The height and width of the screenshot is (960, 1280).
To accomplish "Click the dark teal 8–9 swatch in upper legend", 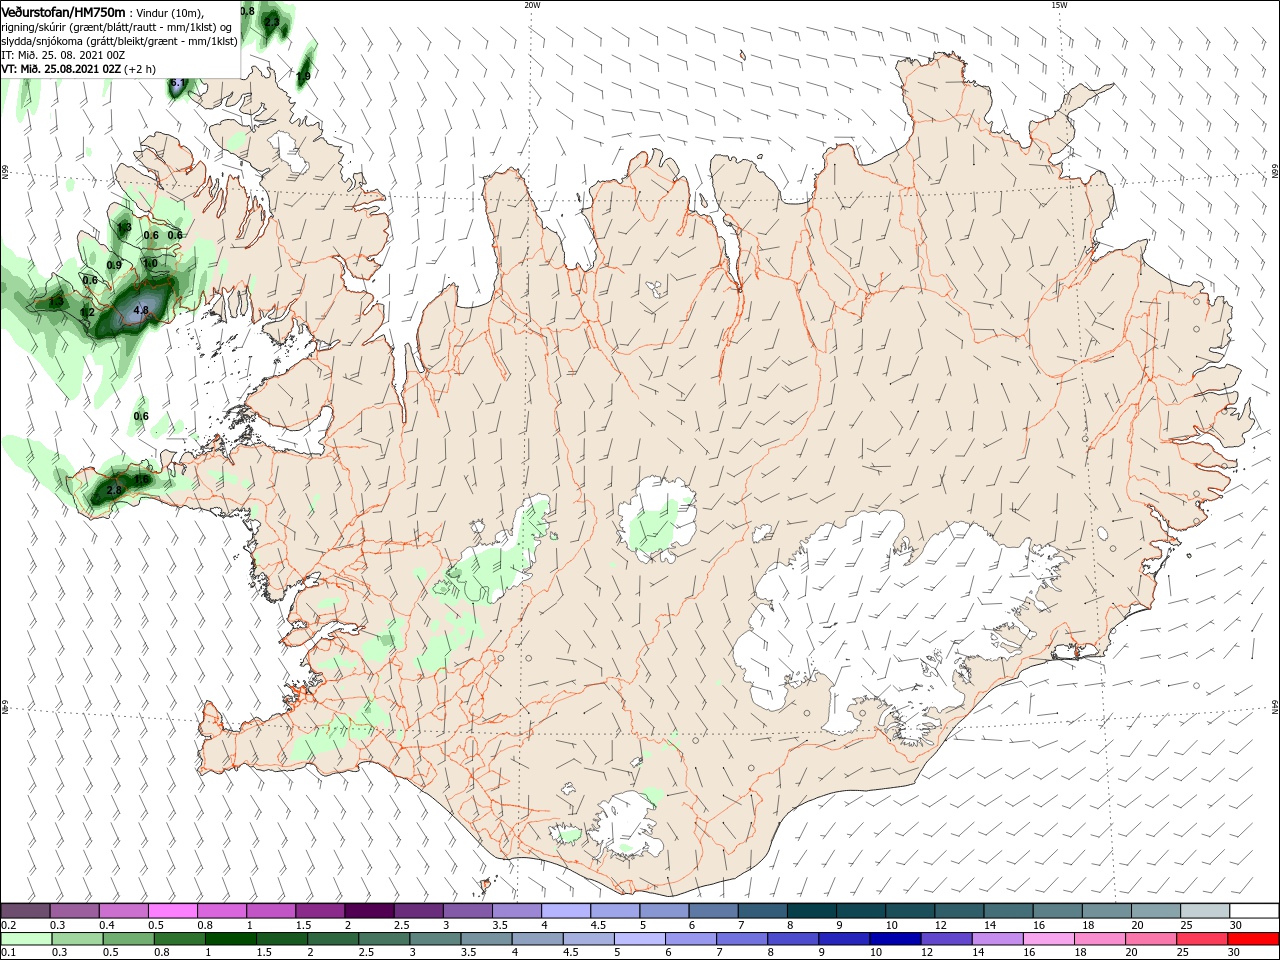I will click(x=811, y=911).
